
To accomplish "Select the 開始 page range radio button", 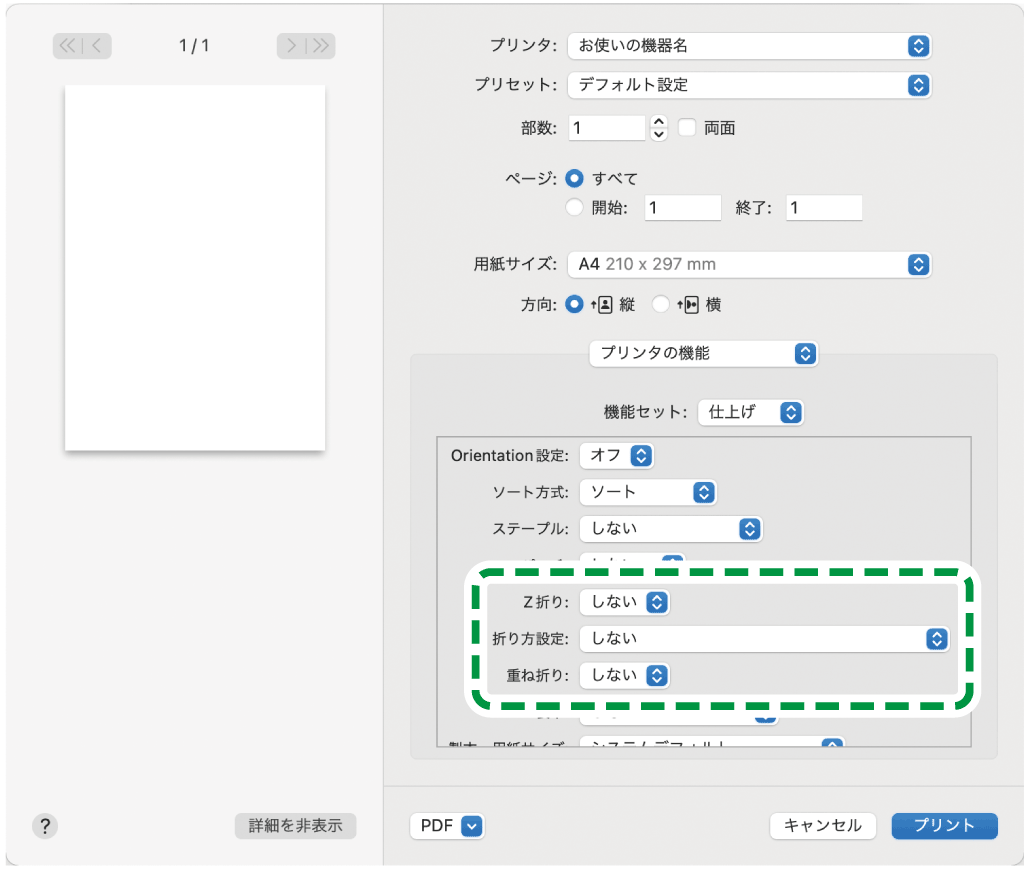I will (x=574, y=208).
